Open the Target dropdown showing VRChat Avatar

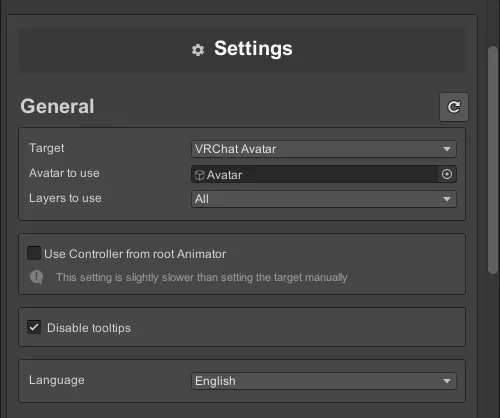[324, 149]
